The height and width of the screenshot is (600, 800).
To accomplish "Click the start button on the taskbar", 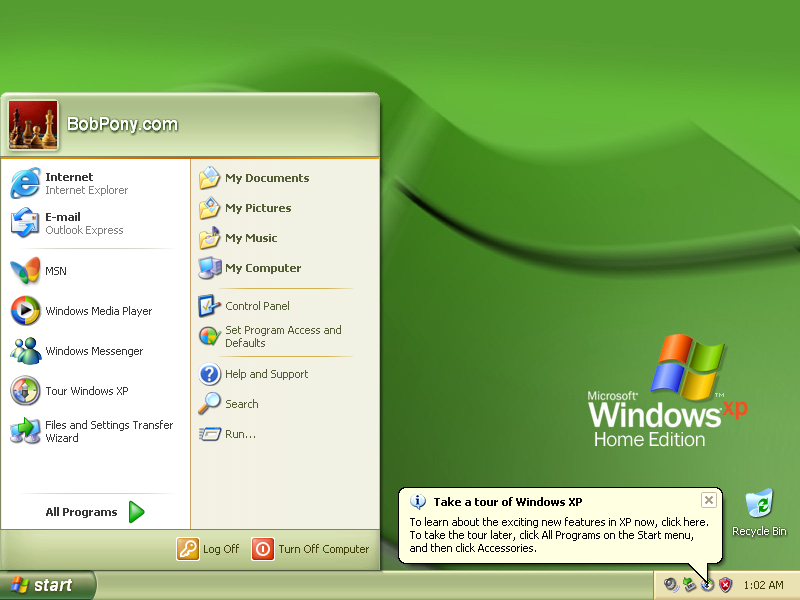I will (47, 585).
